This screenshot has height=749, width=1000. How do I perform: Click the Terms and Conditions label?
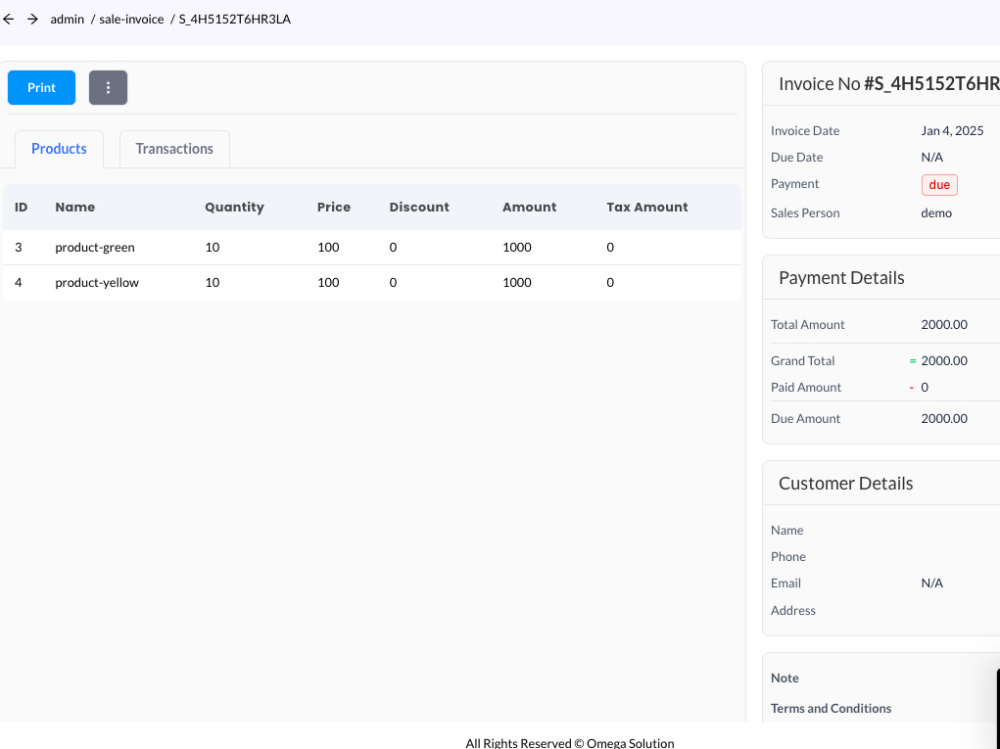pyautogui.click(x=831, y=708)
